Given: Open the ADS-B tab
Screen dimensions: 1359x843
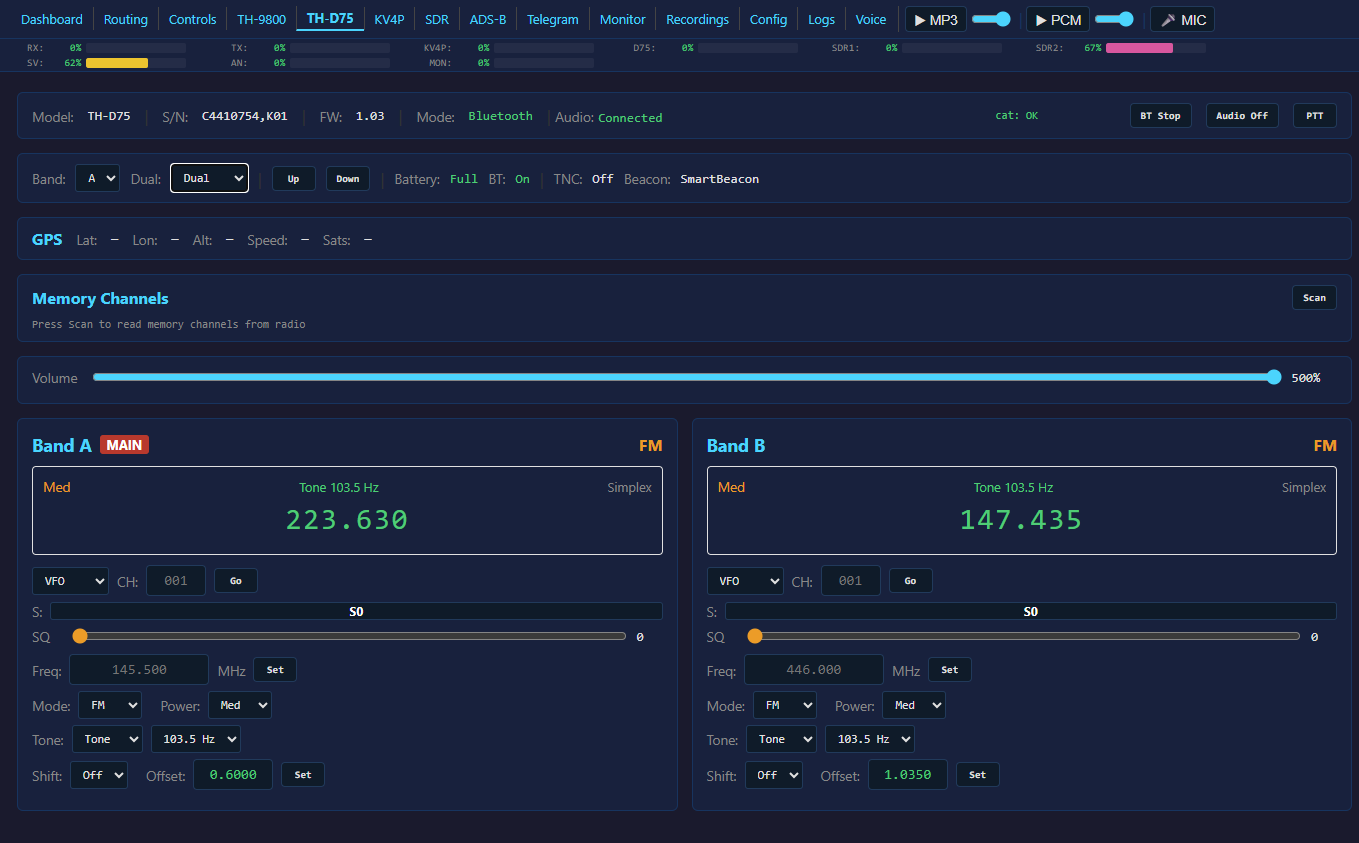Looking at the screenshot, I should [488, 19].
